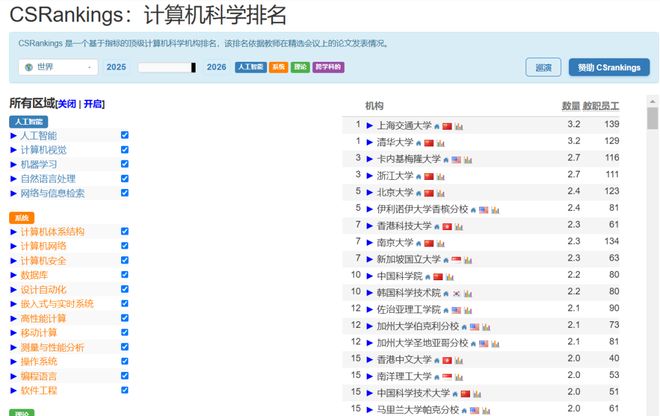Toggle the 数据库 area checkbox
The width and height of the screenshot is (660, 416).
(x=124, y=274)
